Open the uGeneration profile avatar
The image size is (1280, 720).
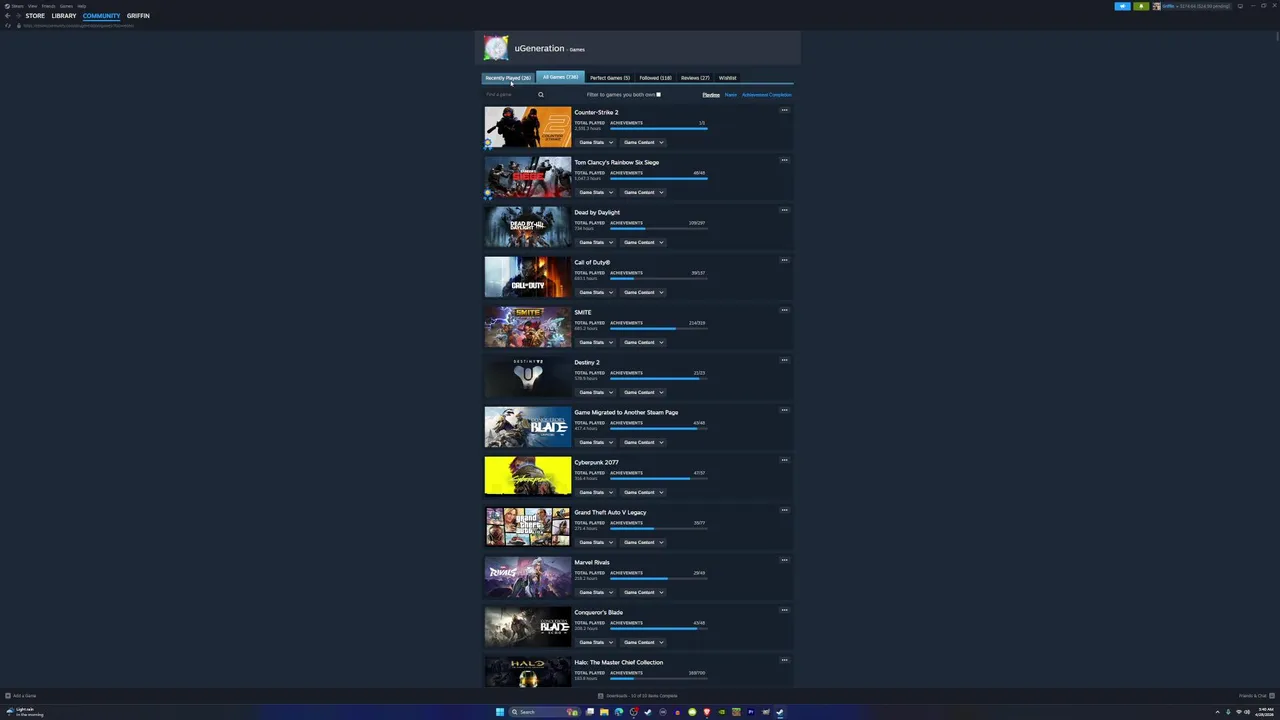pos(496,48)
